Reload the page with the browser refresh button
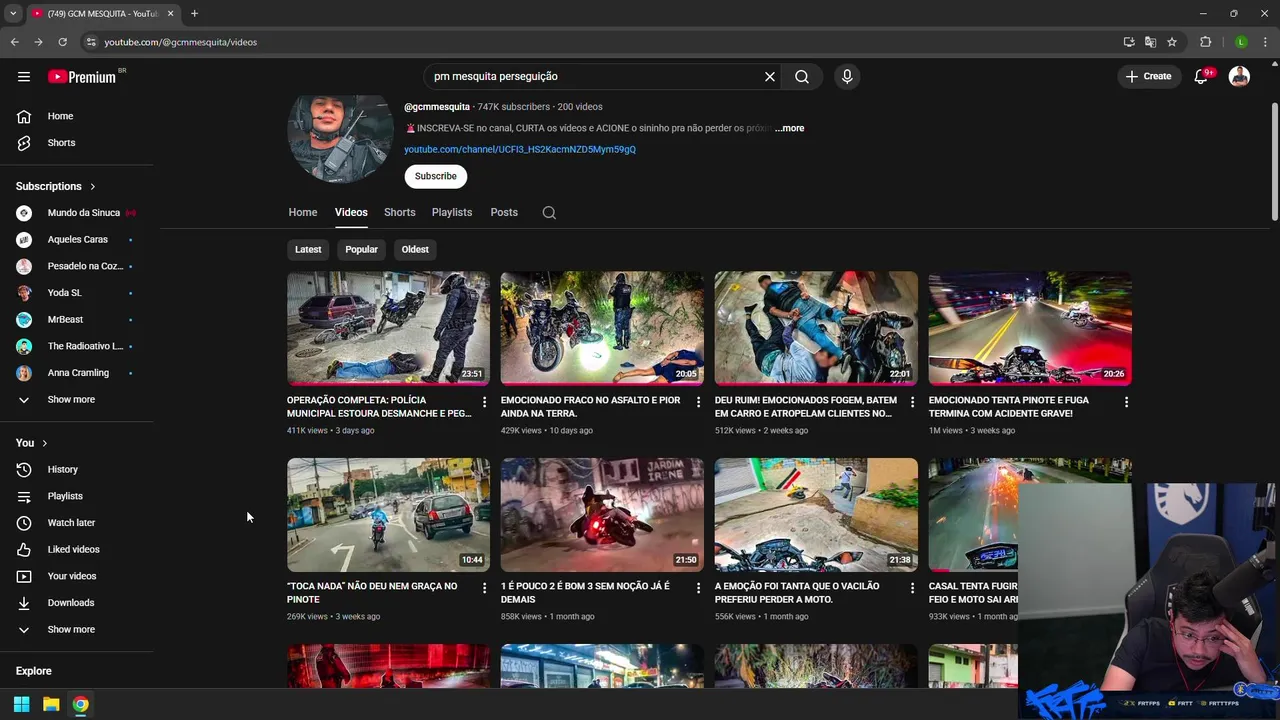1280x720 pixels. 62,42
